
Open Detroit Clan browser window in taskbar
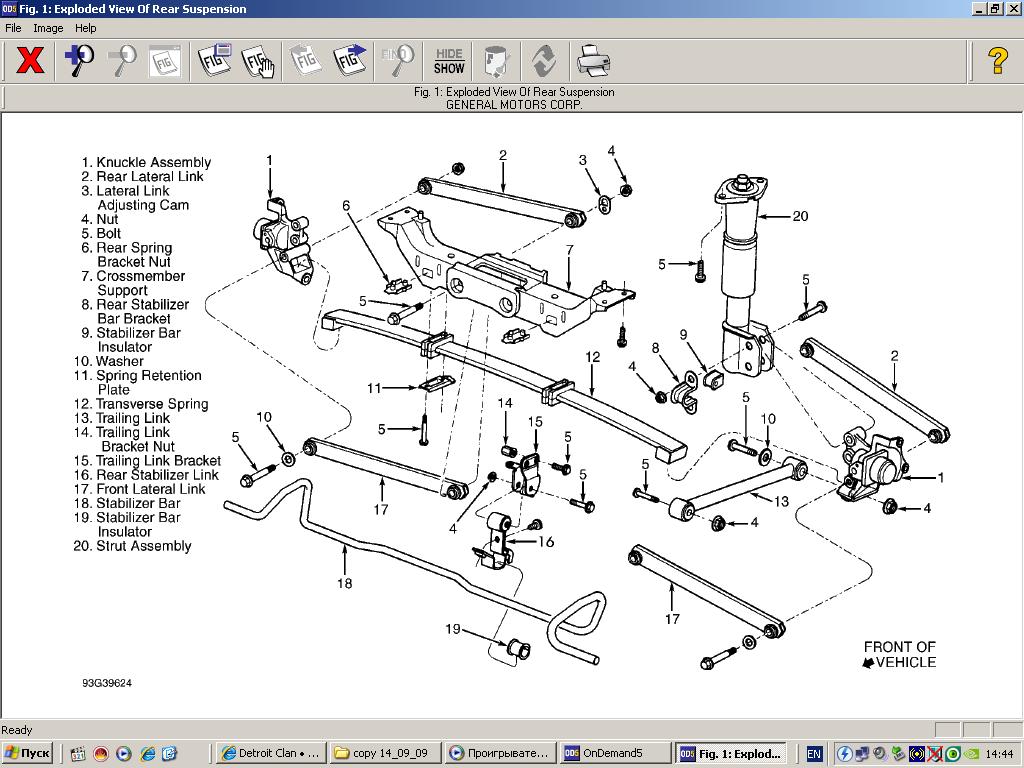tap(270, 753)
